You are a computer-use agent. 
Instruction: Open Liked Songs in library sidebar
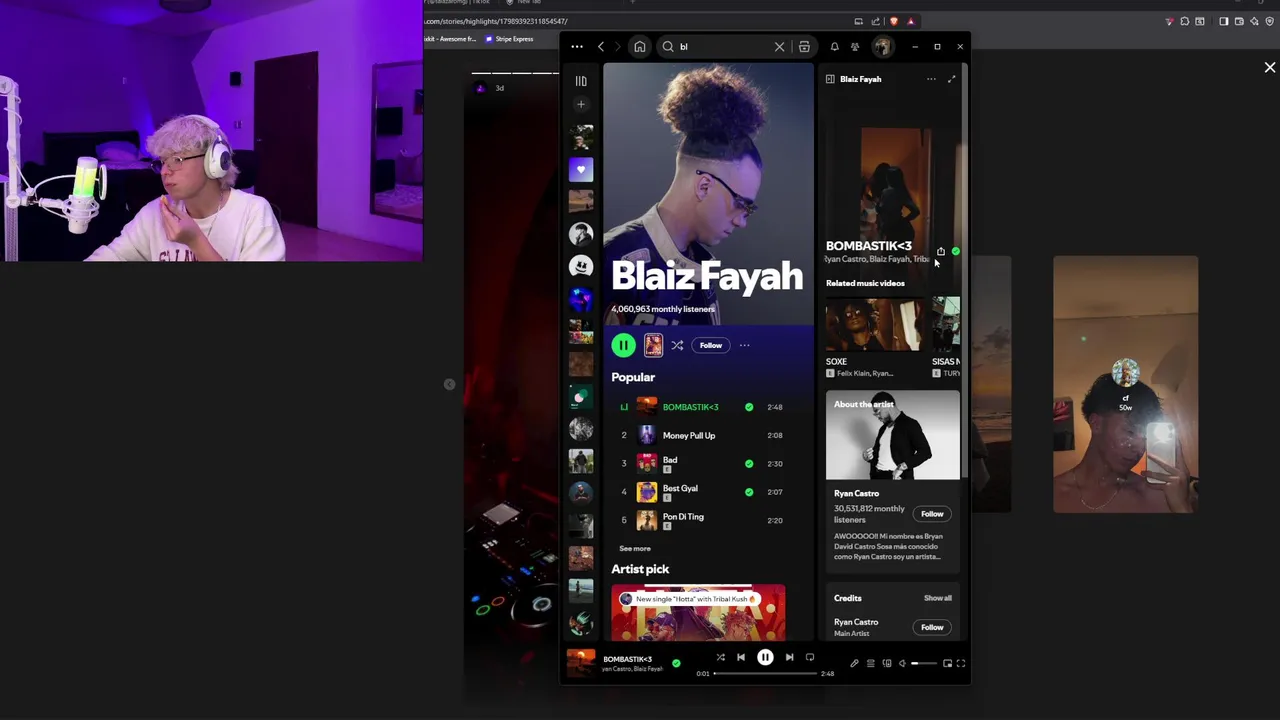[581, 169]
